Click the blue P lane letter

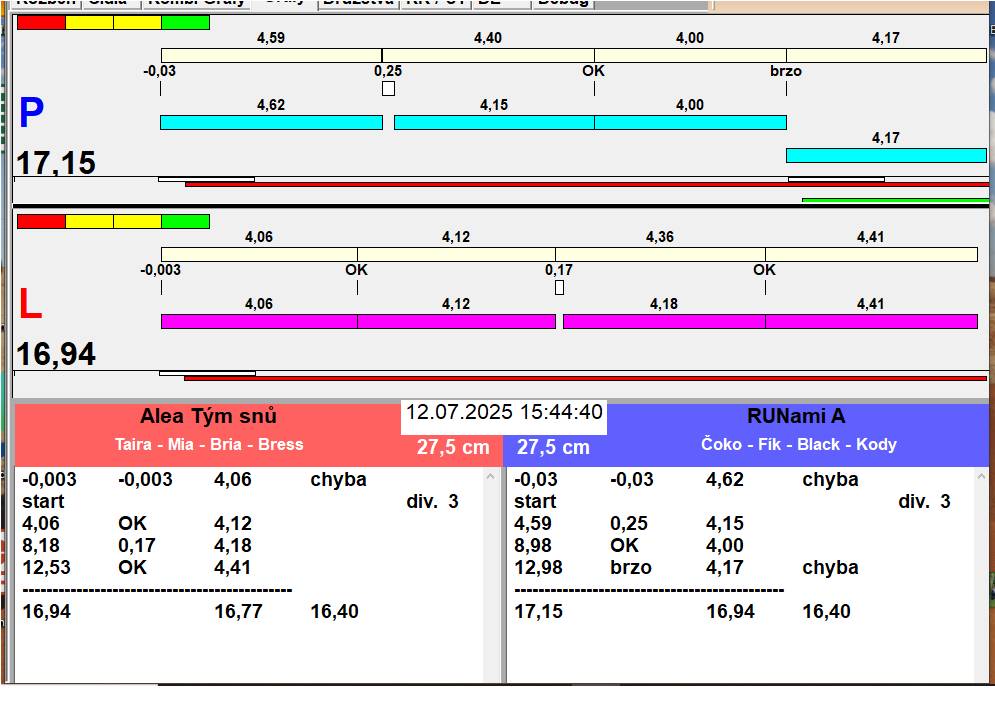click(x=31, y=112)
